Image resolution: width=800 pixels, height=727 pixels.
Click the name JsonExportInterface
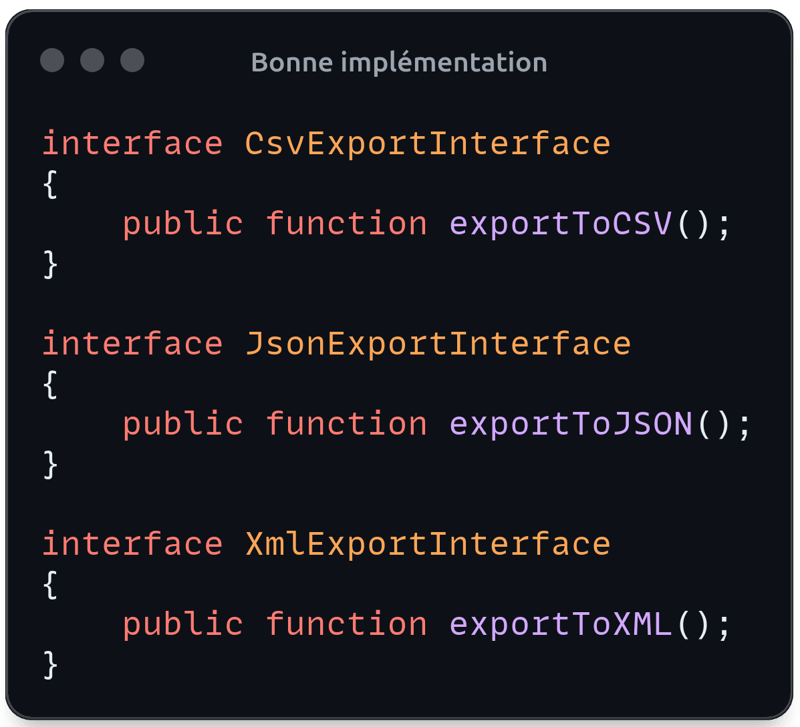(438, 344)
